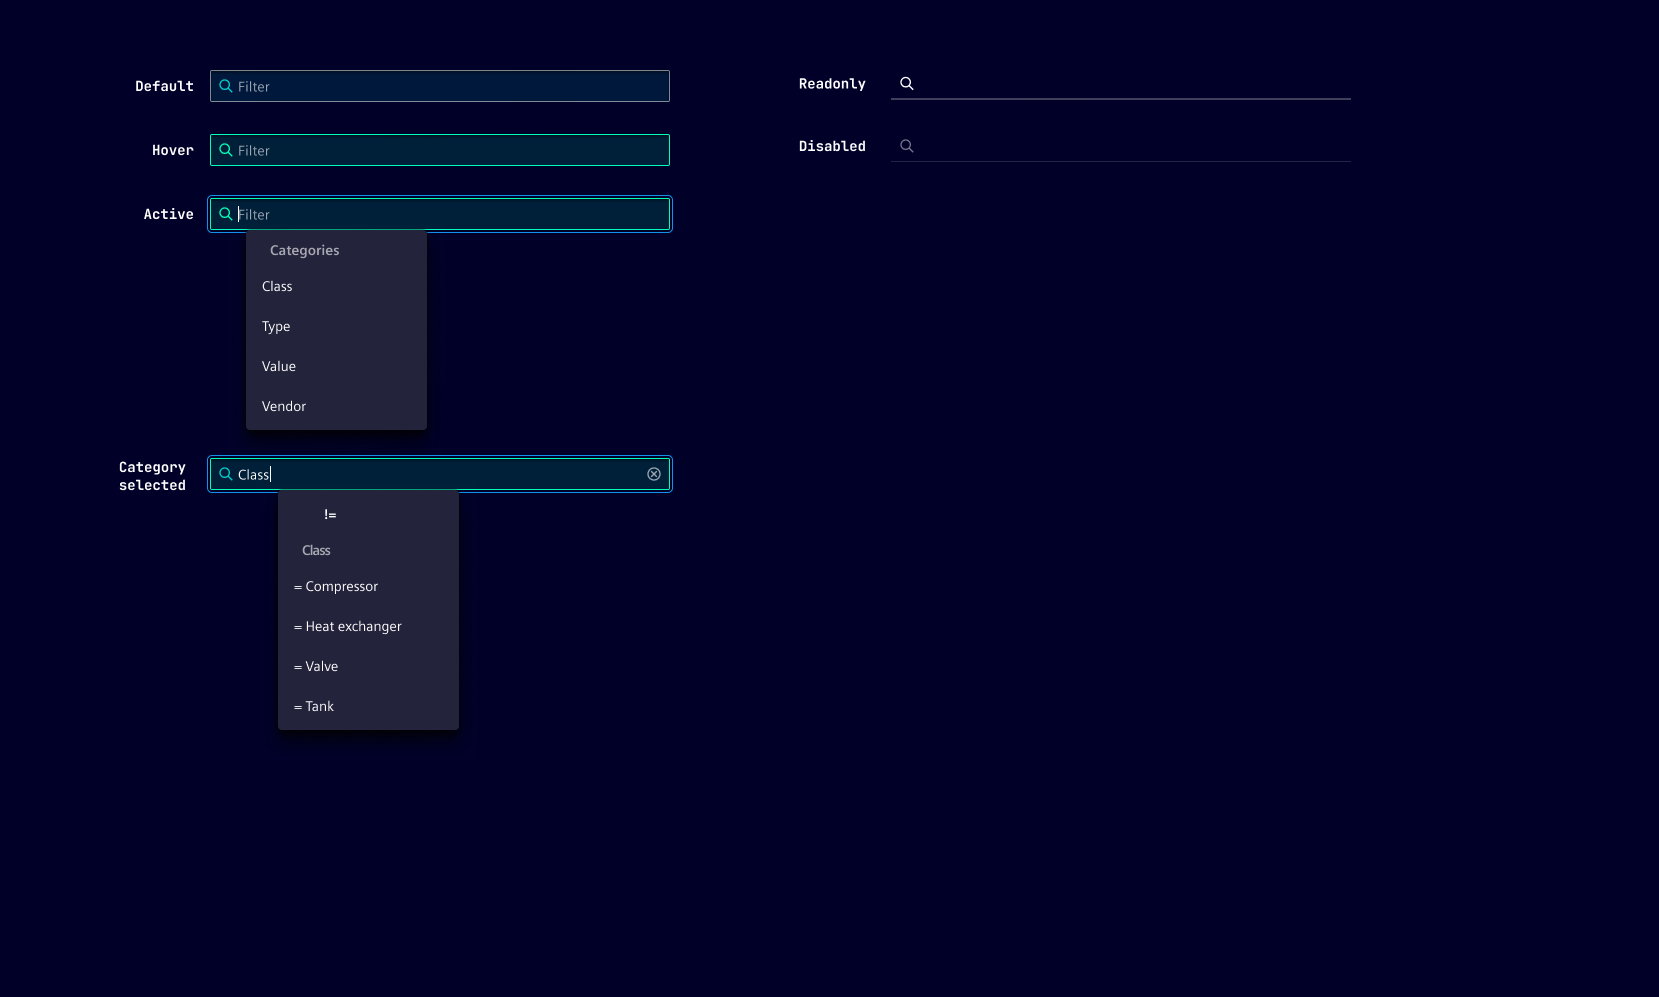Select Vendor from the Categories dropdown

tap(284, 406)
